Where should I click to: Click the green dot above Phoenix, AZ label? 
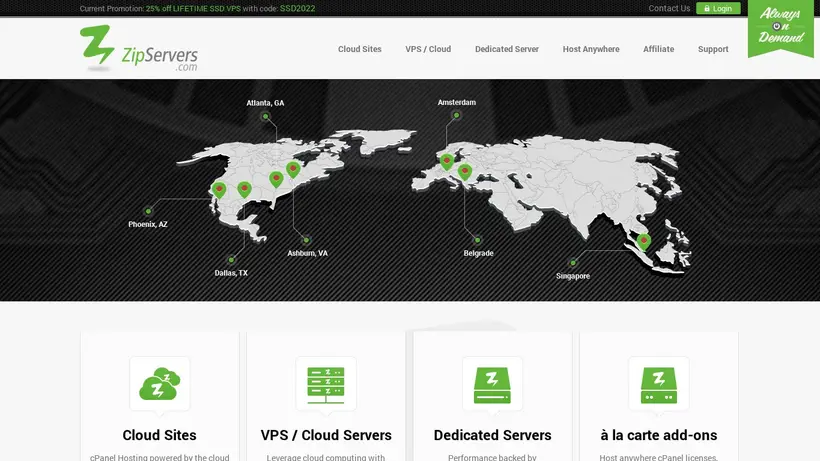(x=148, y=211)
